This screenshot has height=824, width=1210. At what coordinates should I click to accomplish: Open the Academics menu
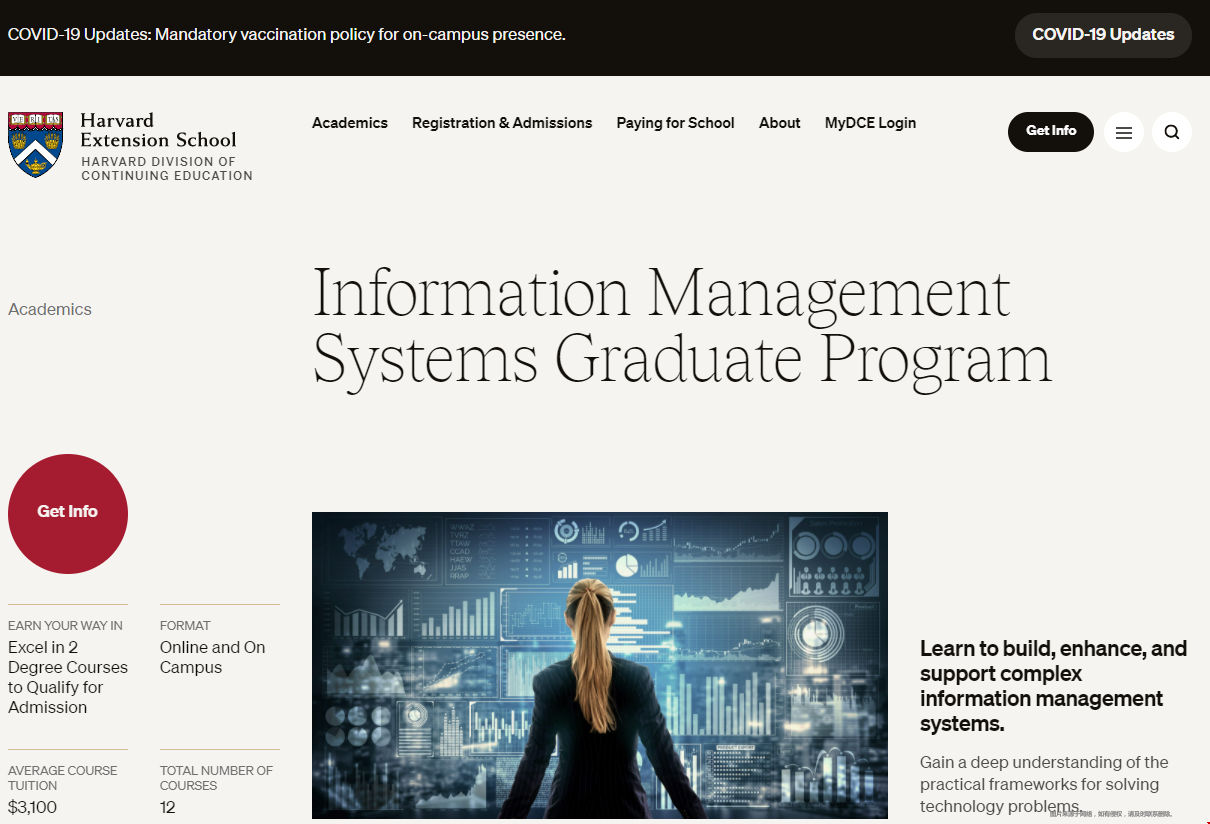tap(350, 123)
